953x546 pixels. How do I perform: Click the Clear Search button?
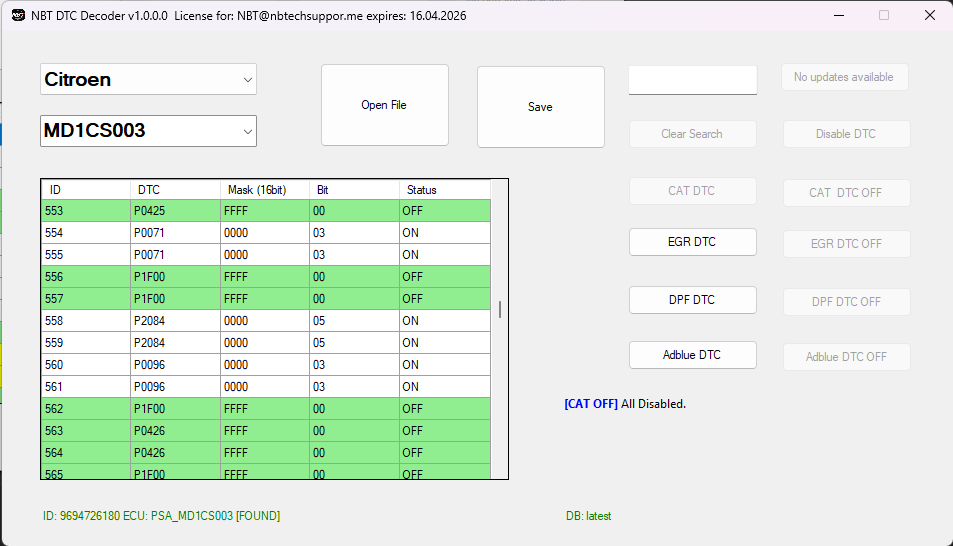(692, 134)
